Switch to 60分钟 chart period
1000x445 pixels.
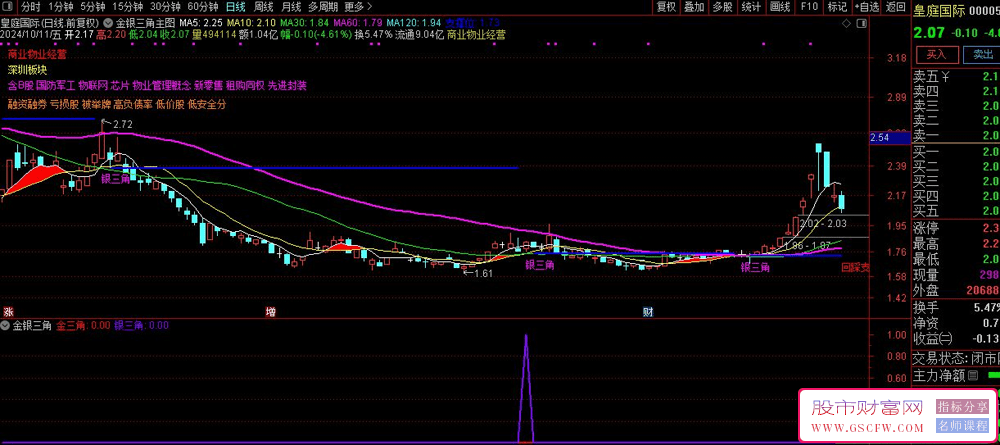203,7
